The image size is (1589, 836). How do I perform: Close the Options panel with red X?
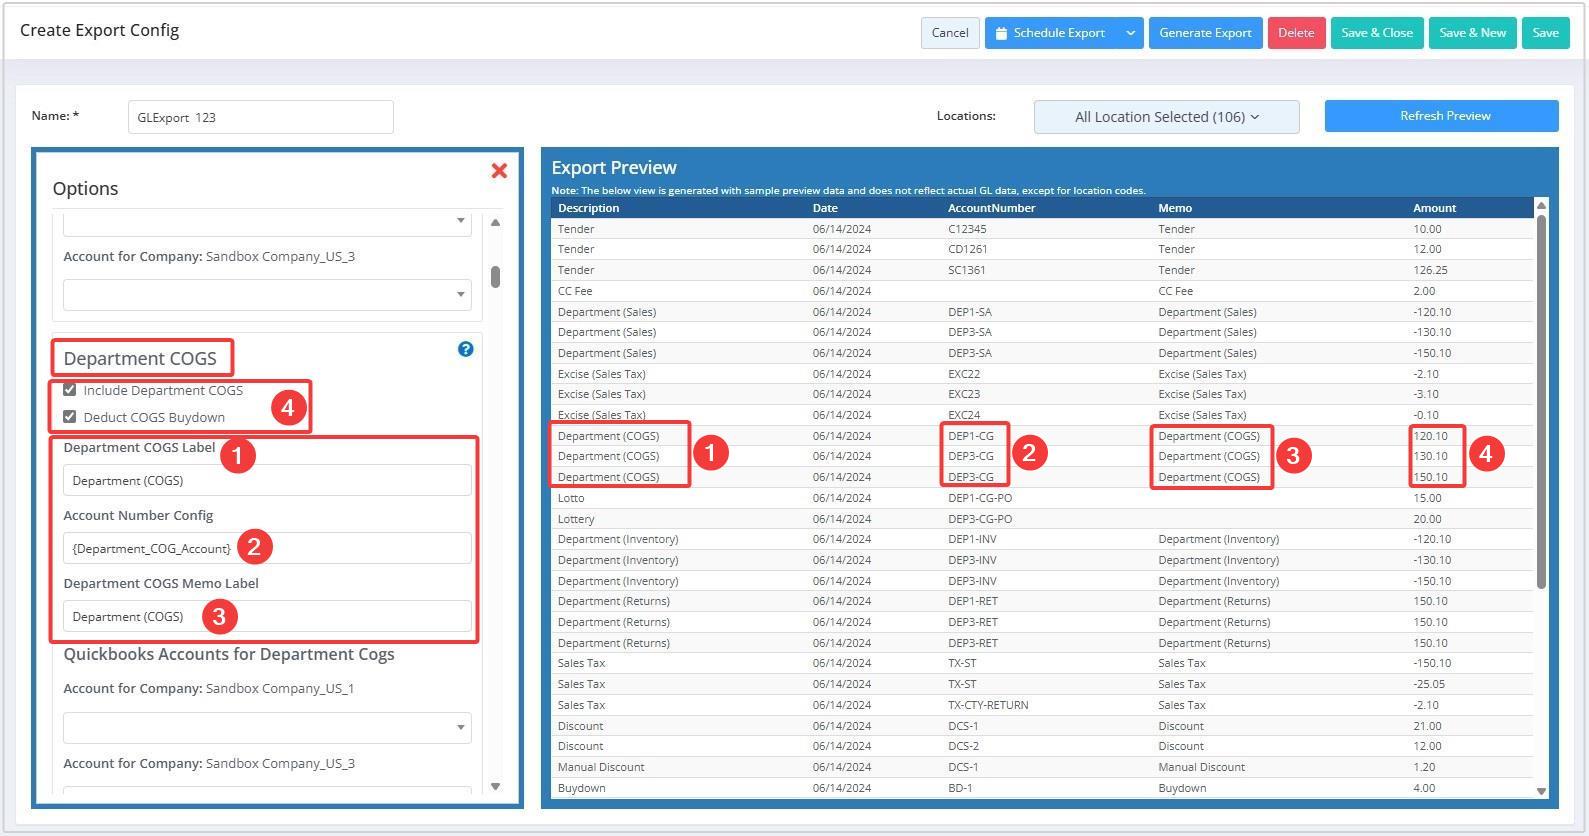[x=499, y=171]
